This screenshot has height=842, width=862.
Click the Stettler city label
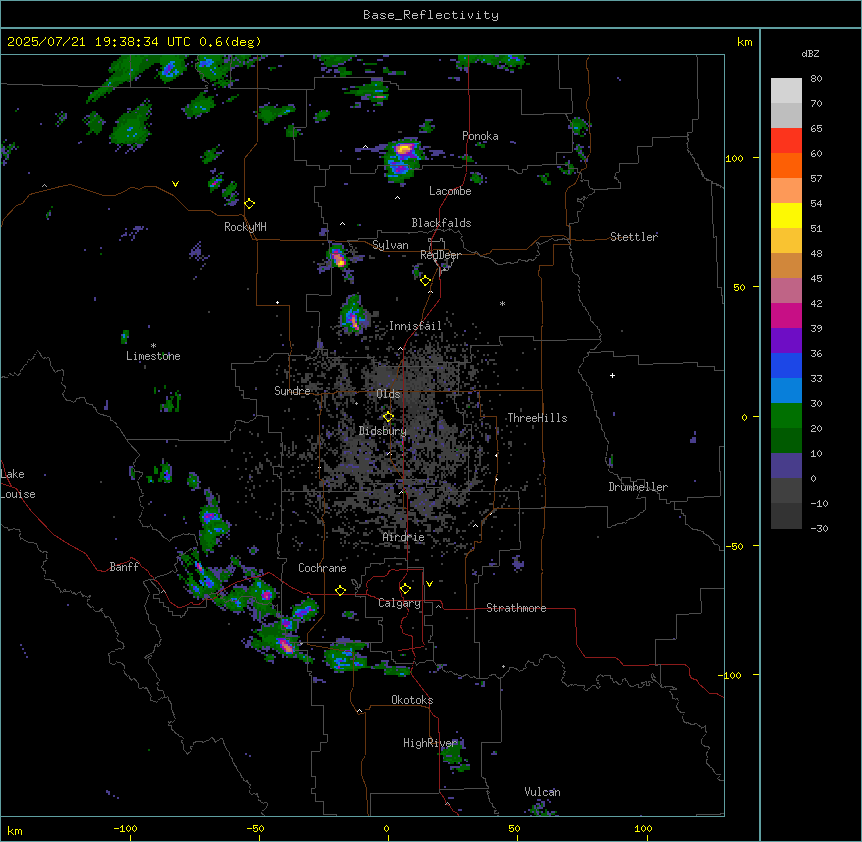(634, 237)
